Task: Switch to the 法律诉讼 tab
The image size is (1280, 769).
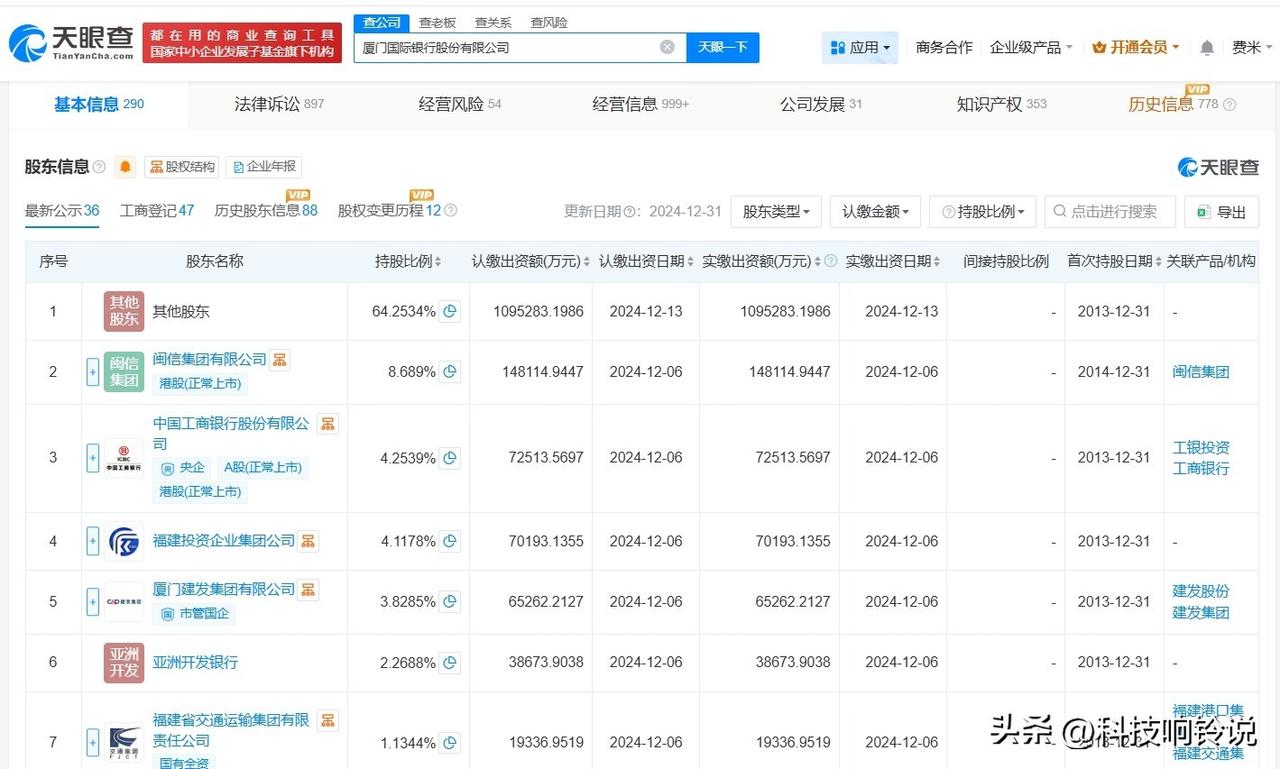Action: pyautogui.click(x=279, y=104)
